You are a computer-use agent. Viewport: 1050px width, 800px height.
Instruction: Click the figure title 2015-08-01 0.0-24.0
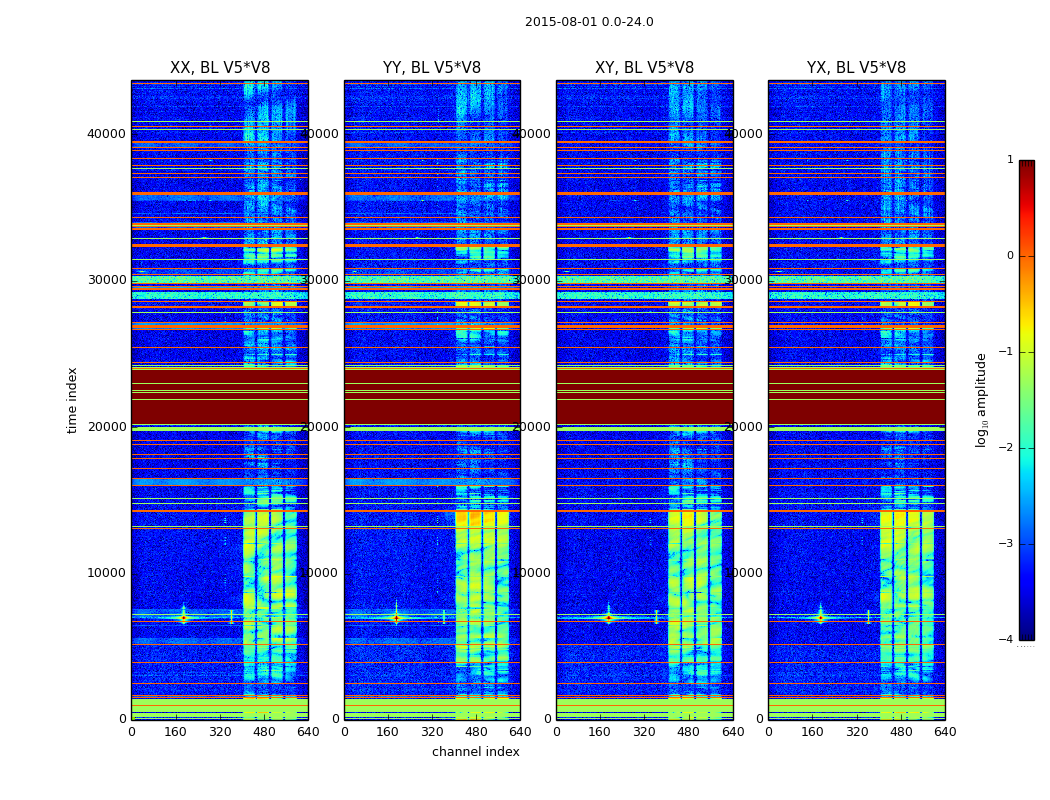click(589, 22)
